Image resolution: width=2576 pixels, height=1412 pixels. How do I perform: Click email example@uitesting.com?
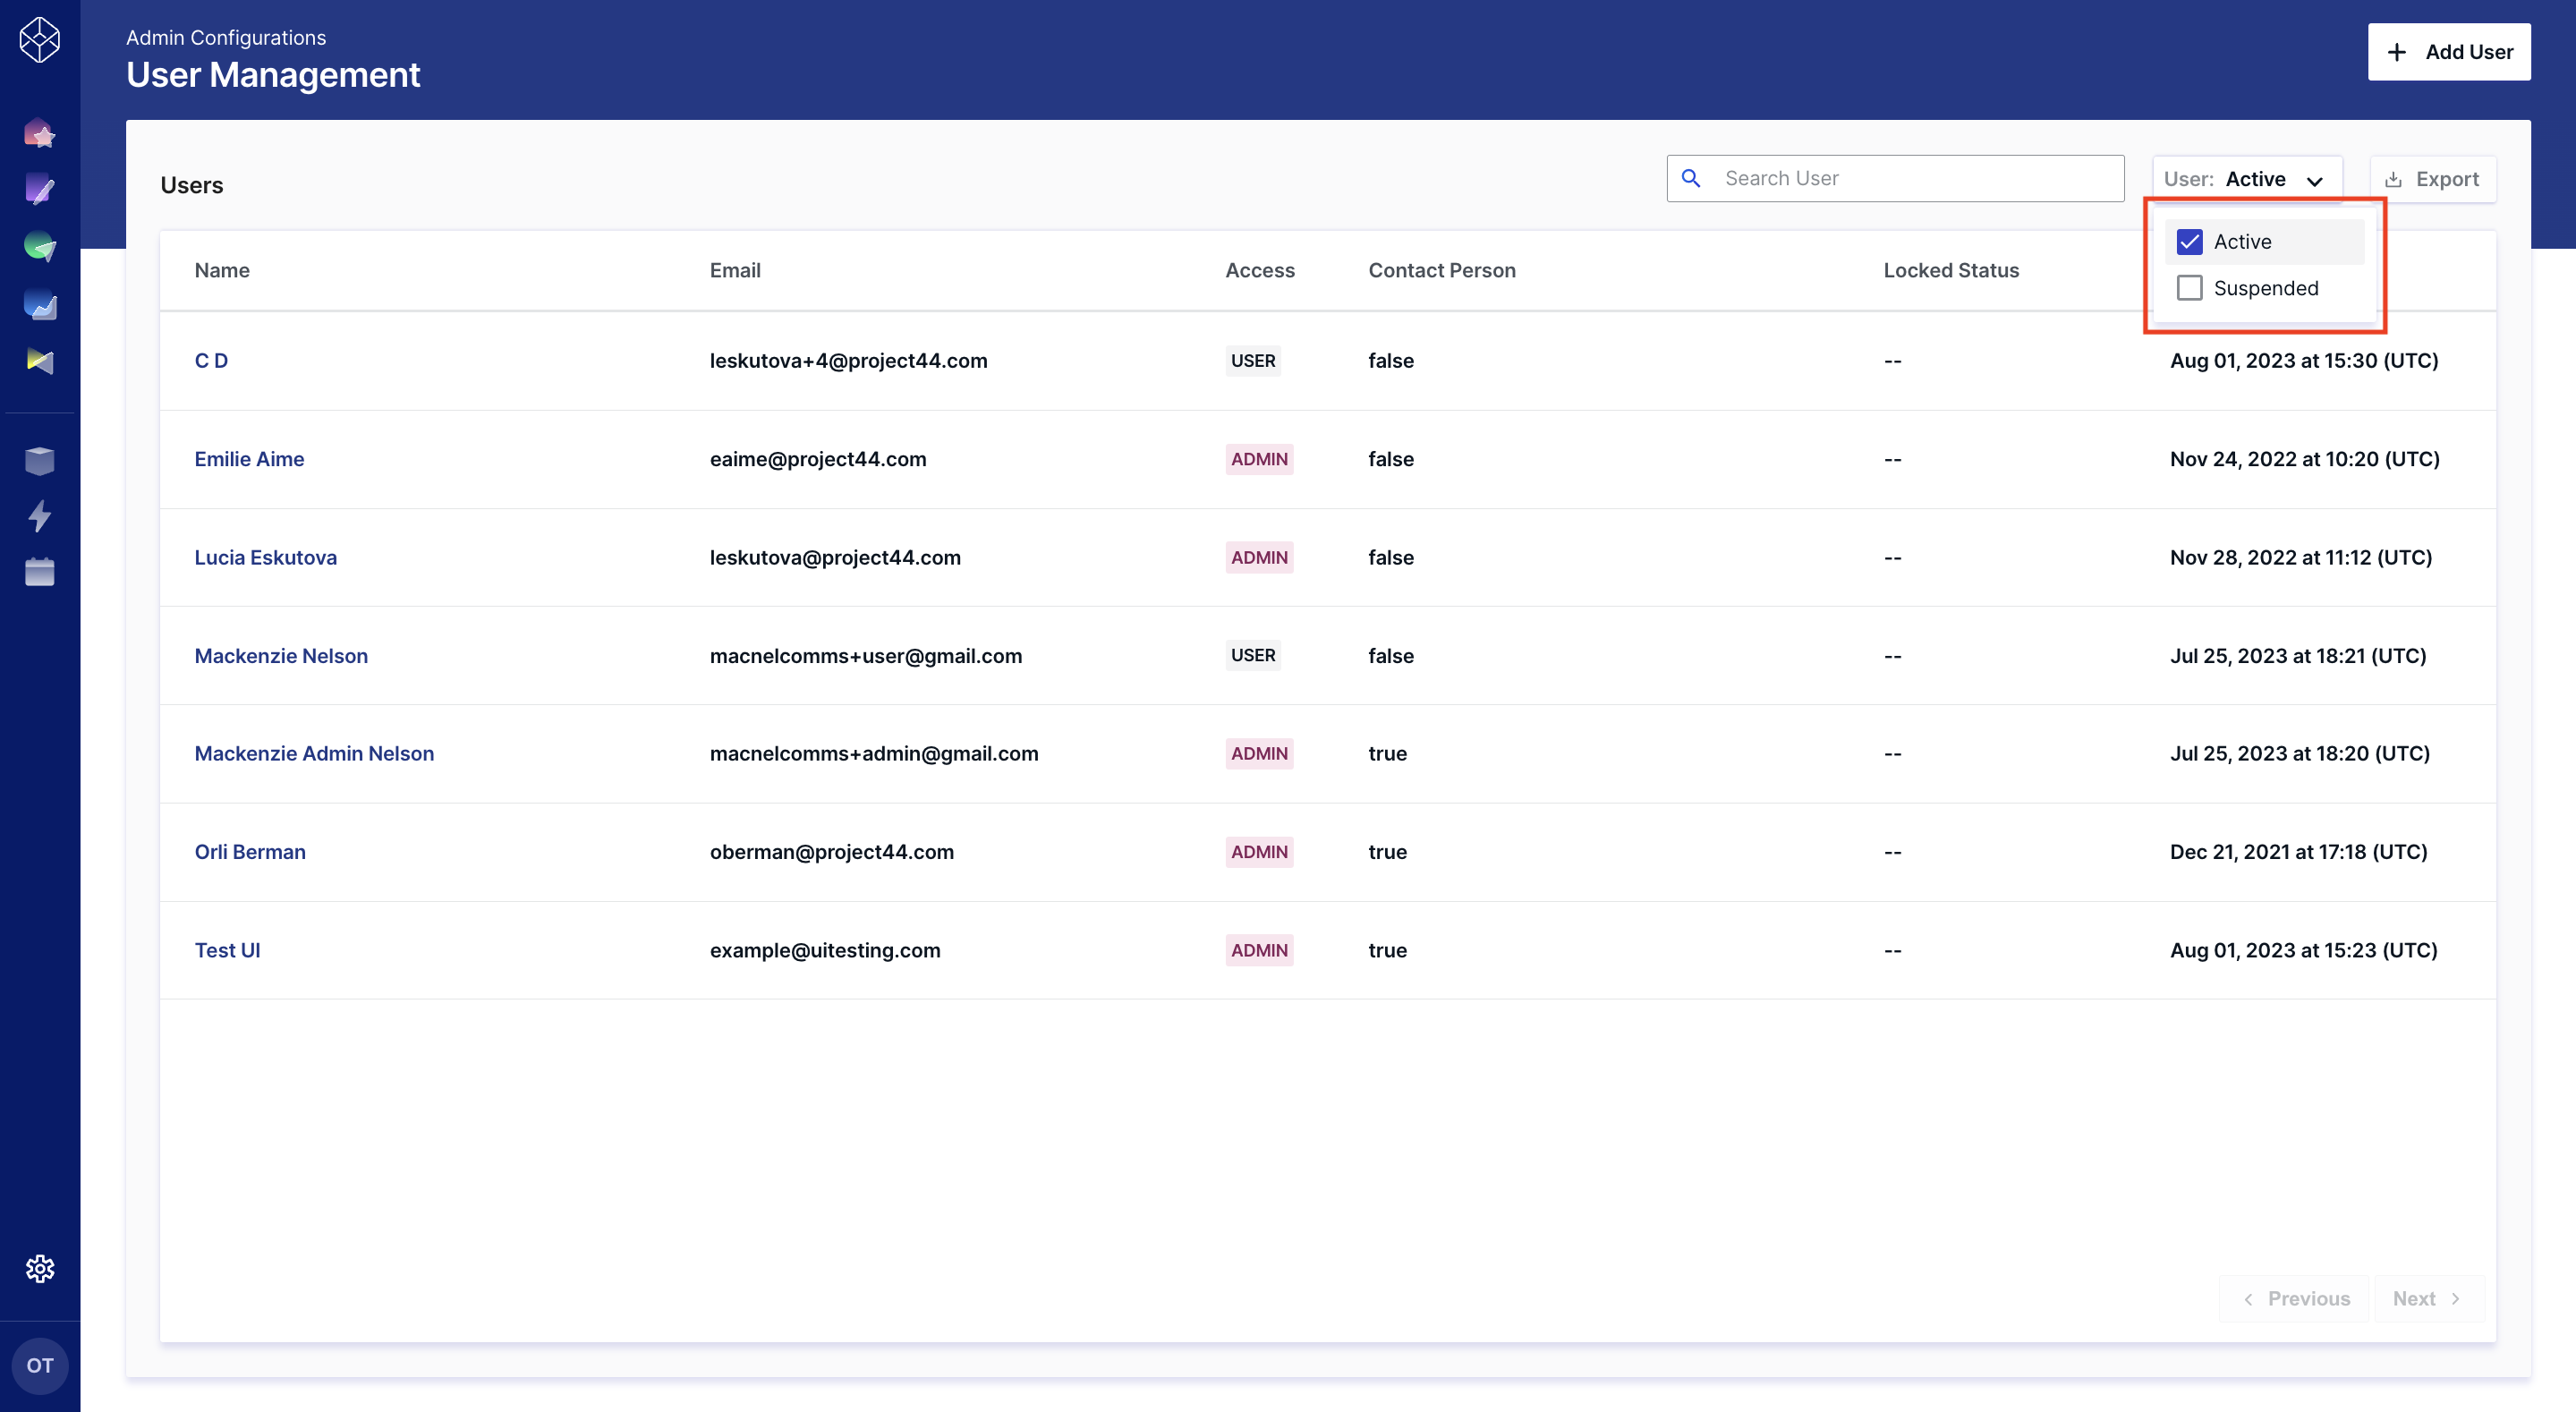click(x=825, y=950)
